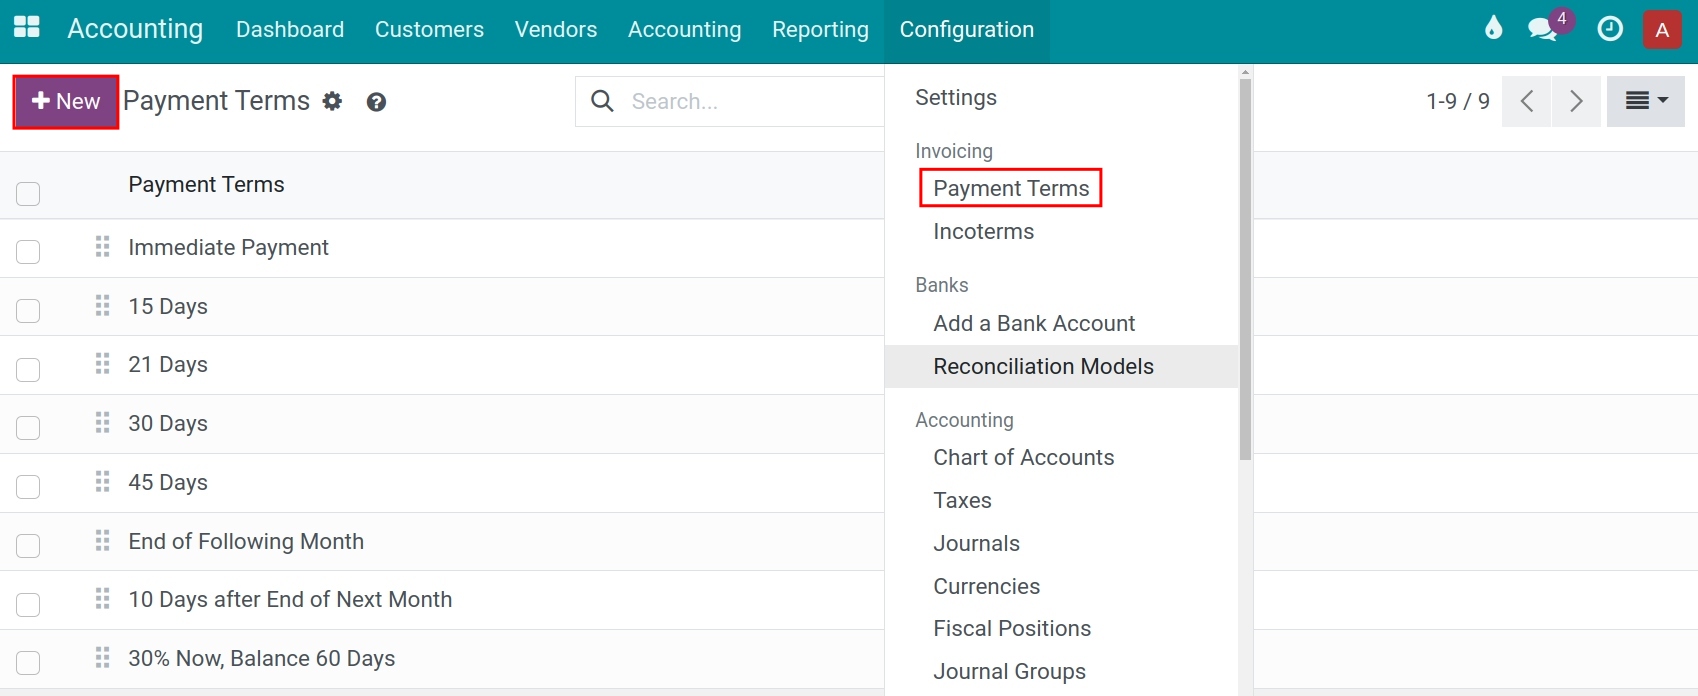Grab the drag handle for 45 Days
Screen dimensions: 1698x696
tap(102, 482)
